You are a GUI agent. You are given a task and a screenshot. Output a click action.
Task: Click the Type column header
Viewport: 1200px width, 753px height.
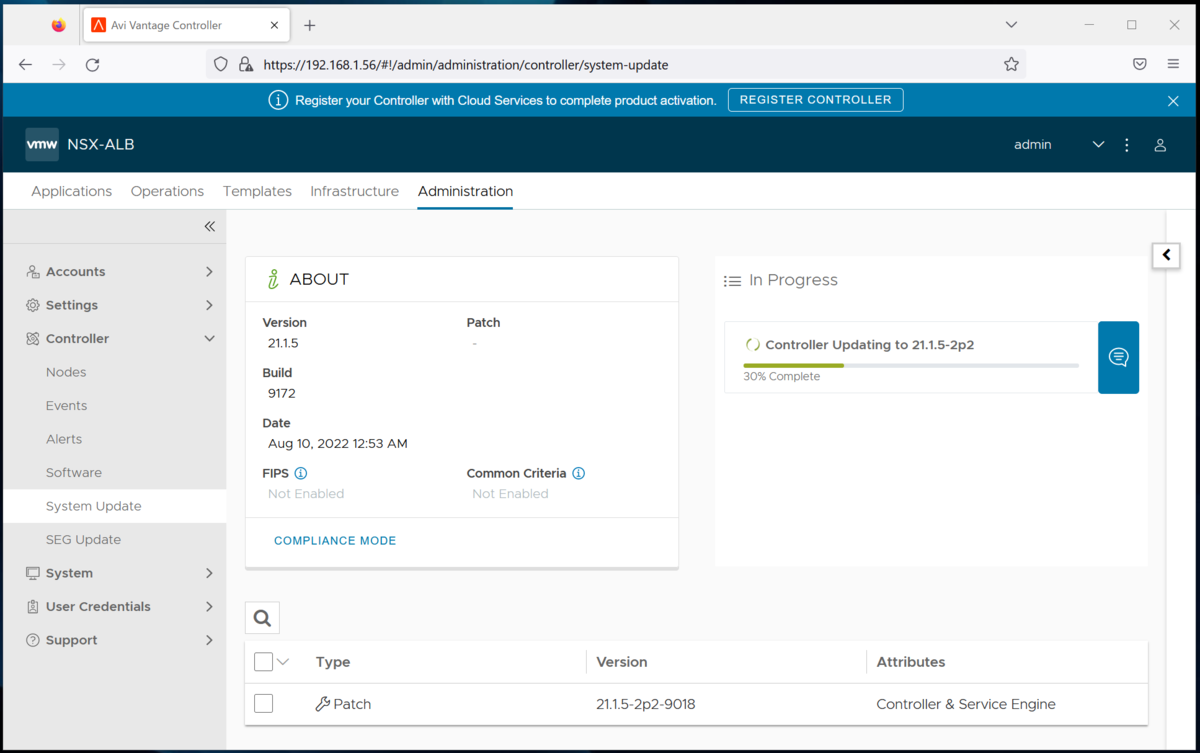click(x=333, y=662)
